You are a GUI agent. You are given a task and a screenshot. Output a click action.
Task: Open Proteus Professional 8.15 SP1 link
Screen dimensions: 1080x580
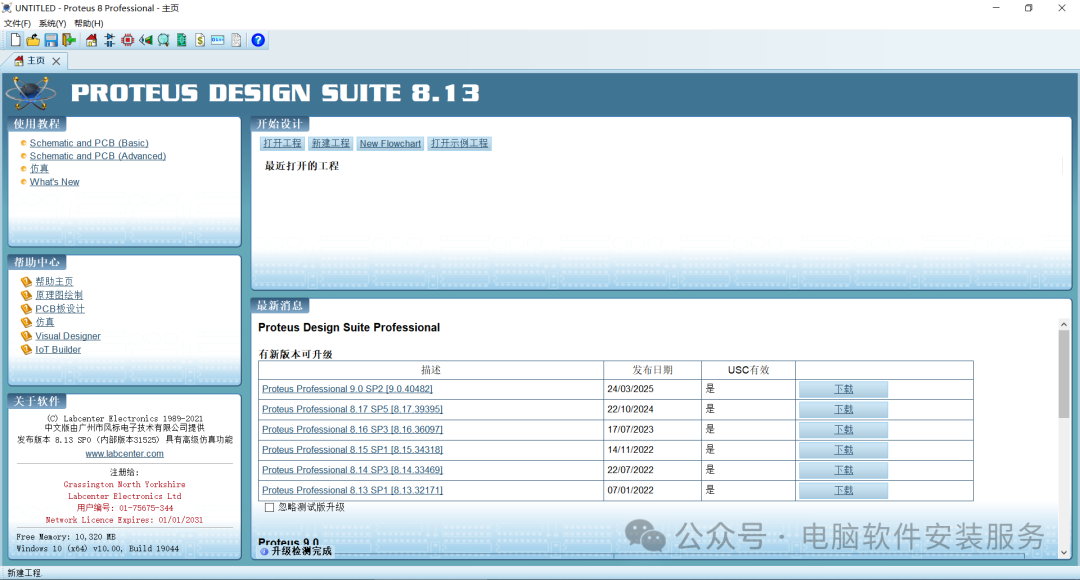(352, 450)
